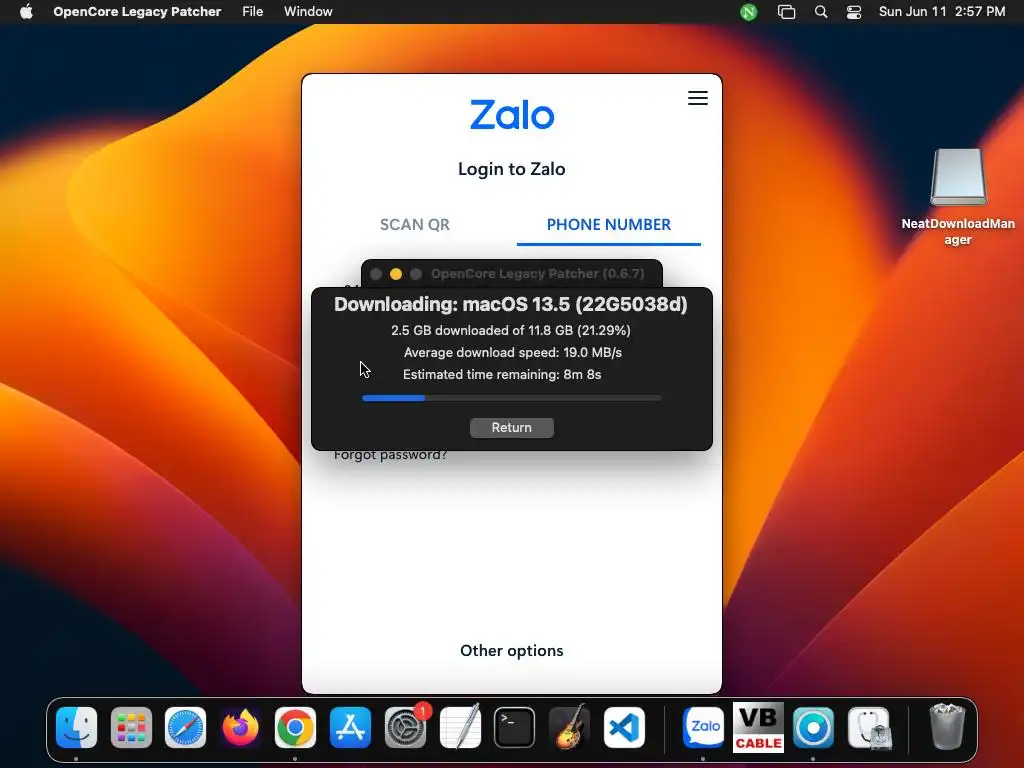
Task: Open System Settings from the Dock
Action: pyautogui.click(x=405, y=728)
